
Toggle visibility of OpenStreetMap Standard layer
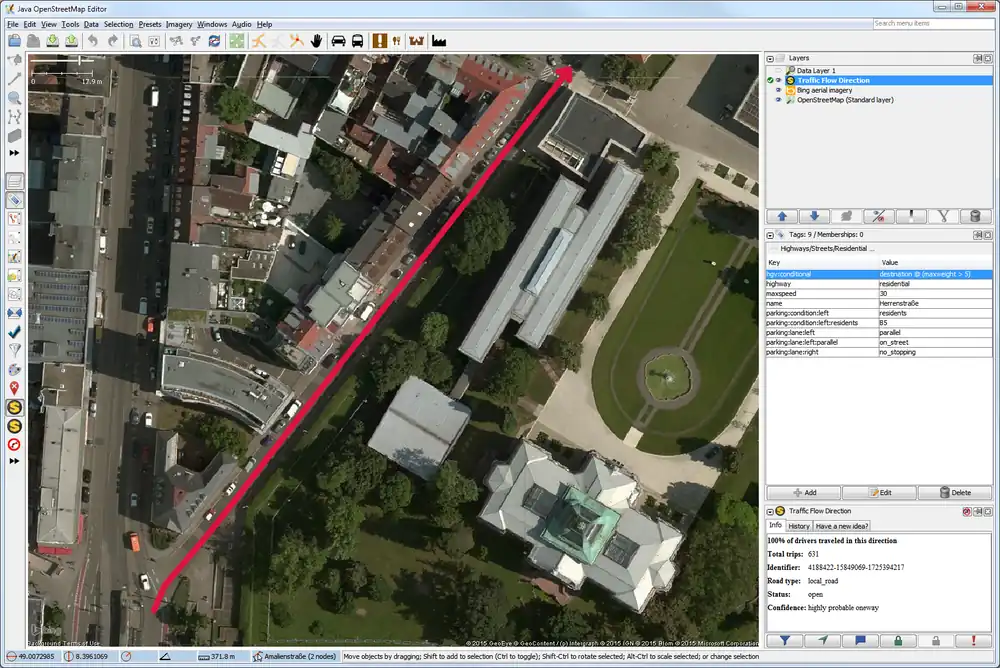[x=779, y=100]
